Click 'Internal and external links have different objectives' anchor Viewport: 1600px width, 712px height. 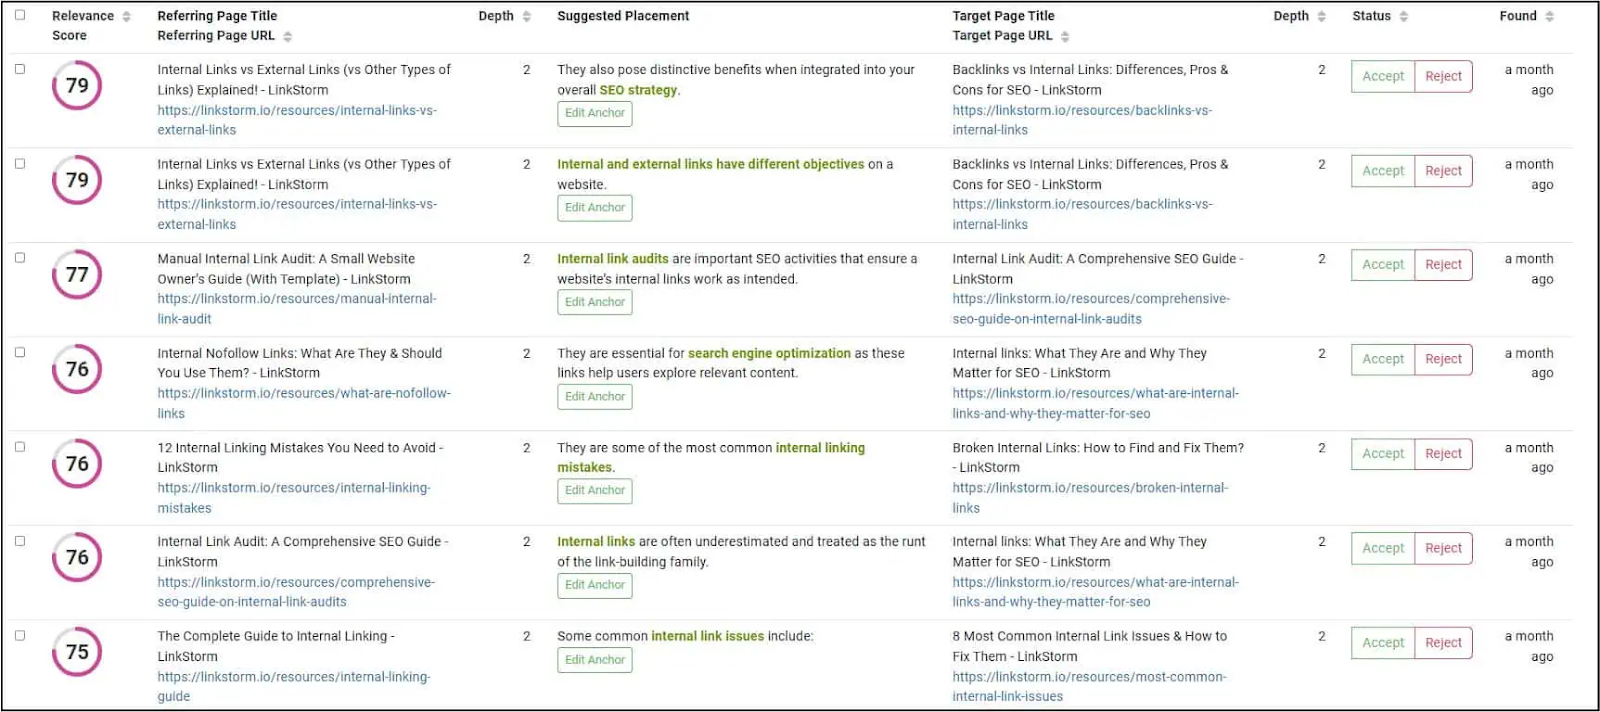(710, 164)
